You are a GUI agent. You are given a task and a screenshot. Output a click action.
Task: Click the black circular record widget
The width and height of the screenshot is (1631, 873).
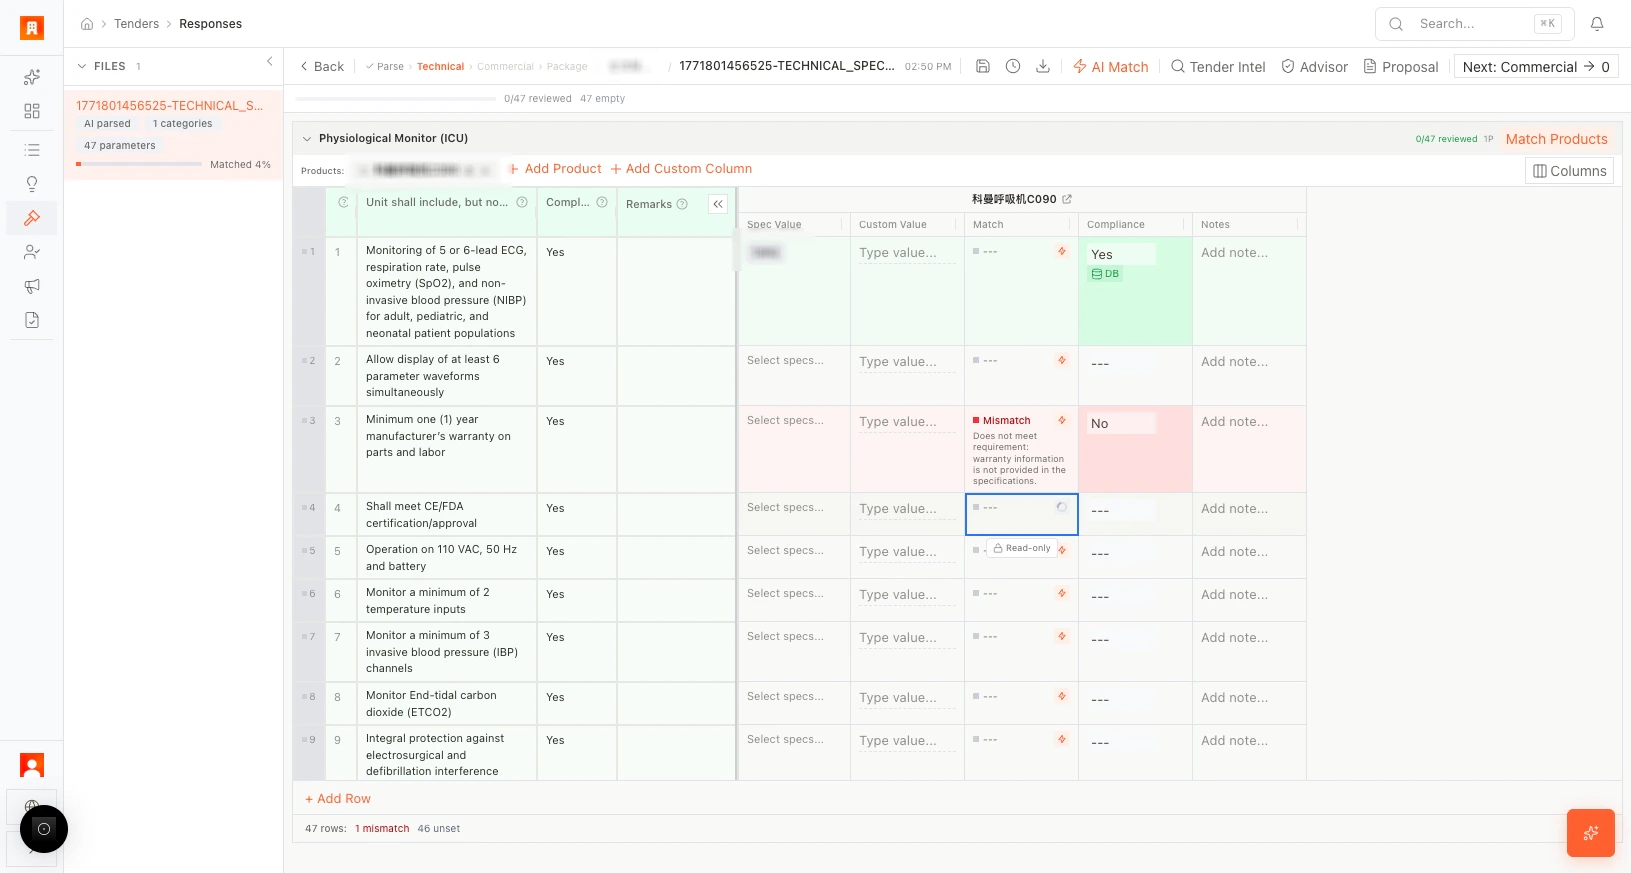point(44,829)
